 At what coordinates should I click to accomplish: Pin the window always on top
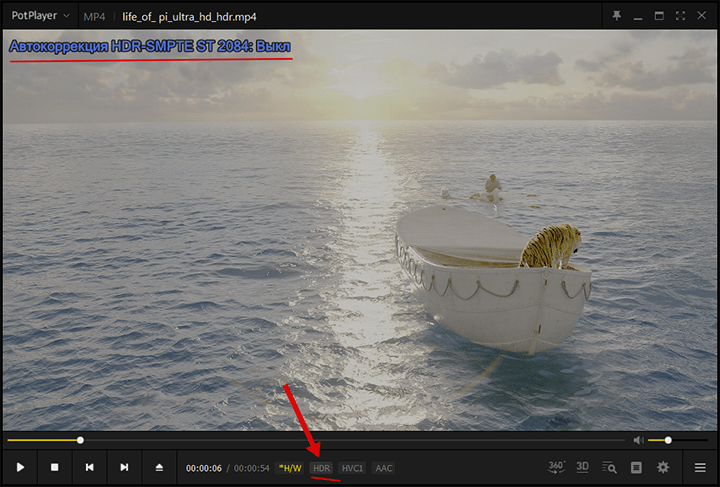(x=615, y=16)
